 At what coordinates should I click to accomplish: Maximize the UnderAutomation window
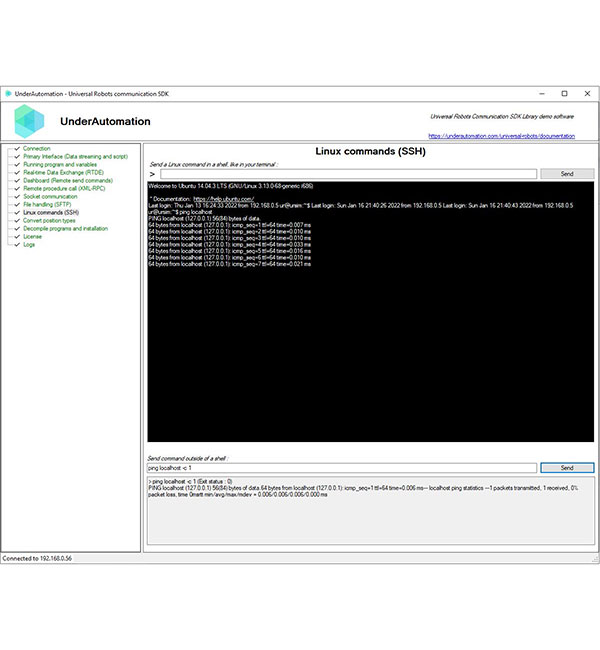(x=564, y=94)
